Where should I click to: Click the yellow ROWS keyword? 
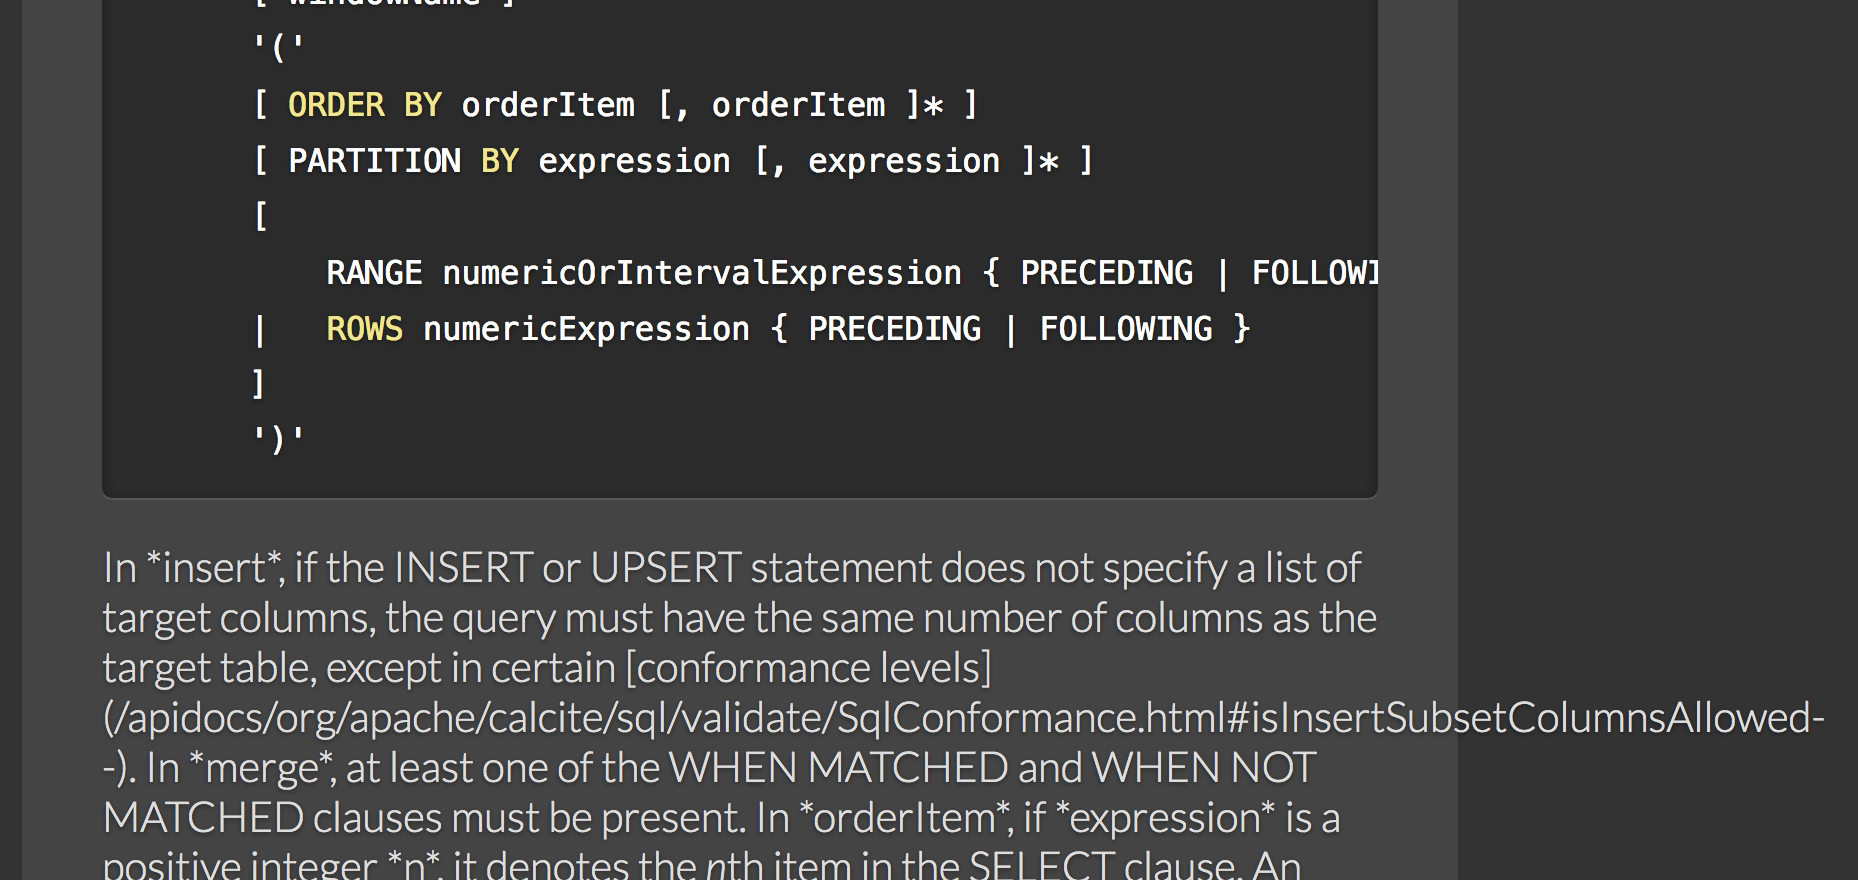(x=364, y=329)
